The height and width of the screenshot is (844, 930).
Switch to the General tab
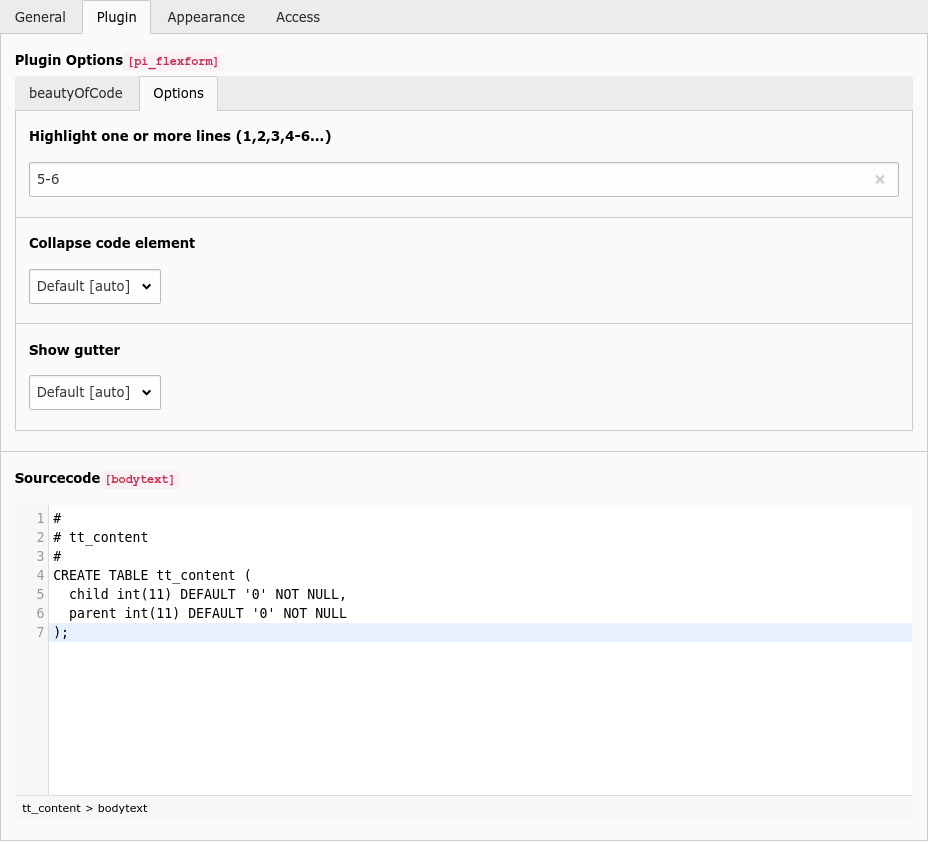pos(40,17)
